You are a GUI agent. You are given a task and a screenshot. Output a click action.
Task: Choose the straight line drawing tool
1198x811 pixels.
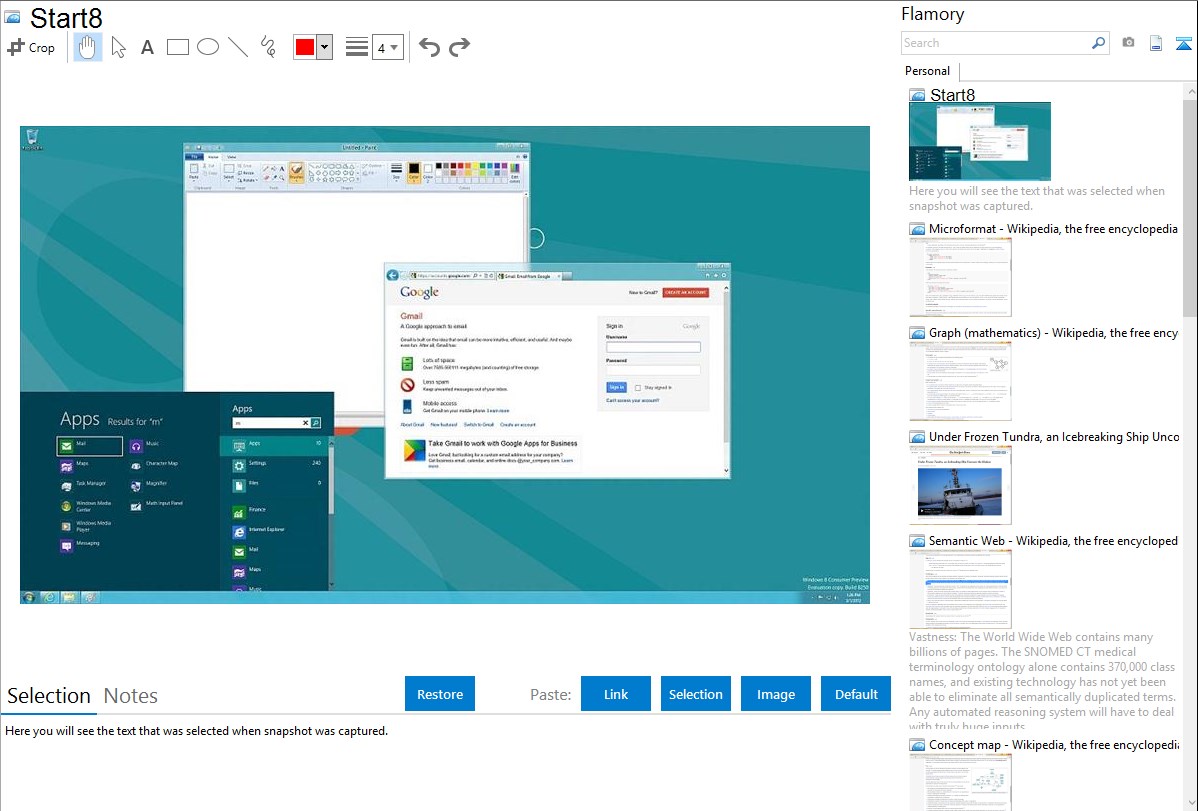(238, 47)
